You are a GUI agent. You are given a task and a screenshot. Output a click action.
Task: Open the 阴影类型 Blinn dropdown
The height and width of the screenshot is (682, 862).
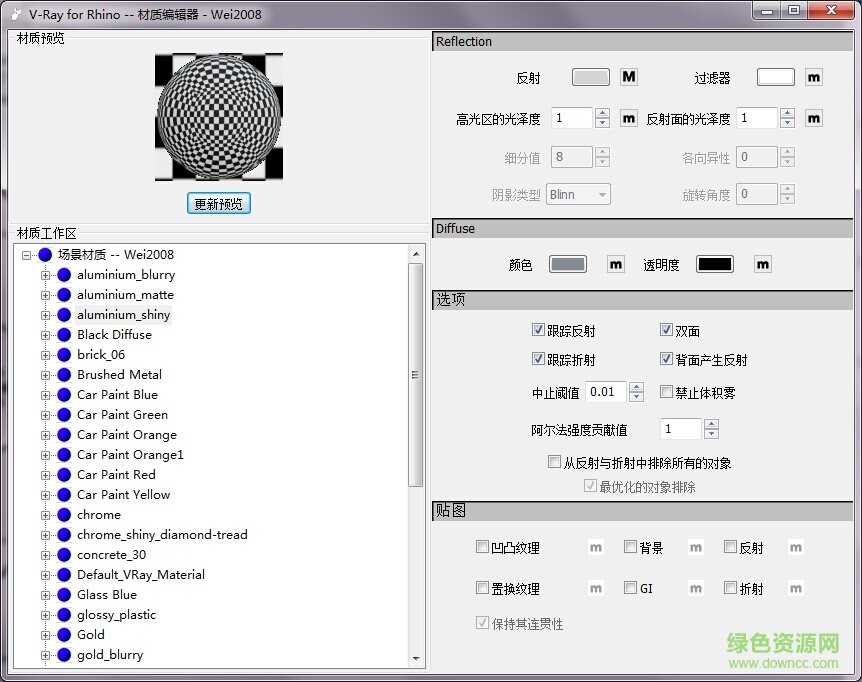pos(601,195)
